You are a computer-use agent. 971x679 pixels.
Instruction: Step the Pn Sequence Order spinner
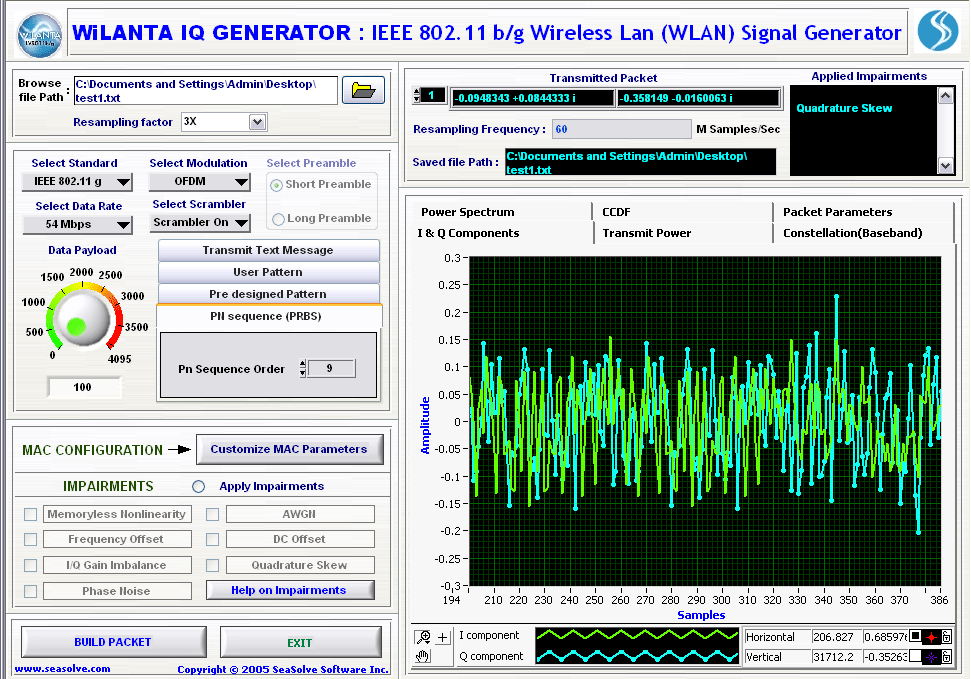(x=302, y=369)
